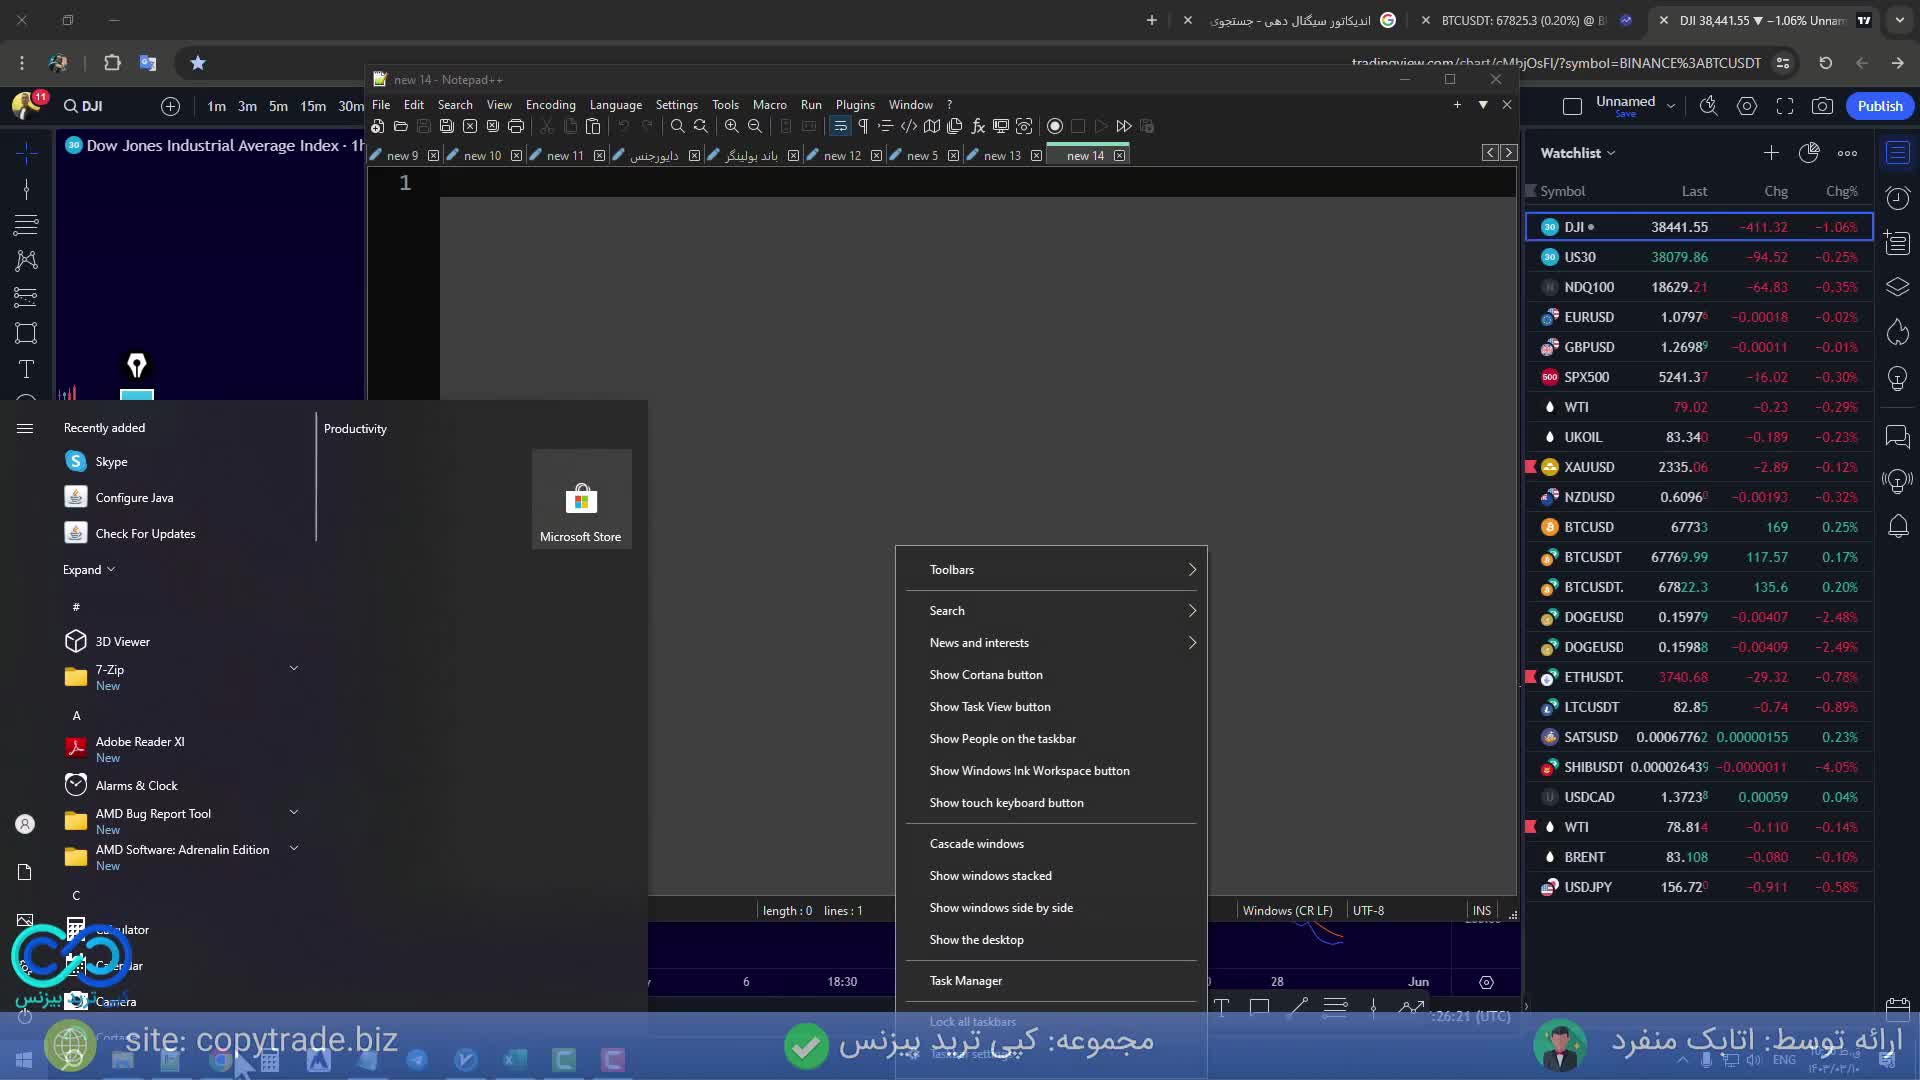1920x1080 pixels.
Task: Select TradingView Text drawing tool
Action: coord(26,369)
